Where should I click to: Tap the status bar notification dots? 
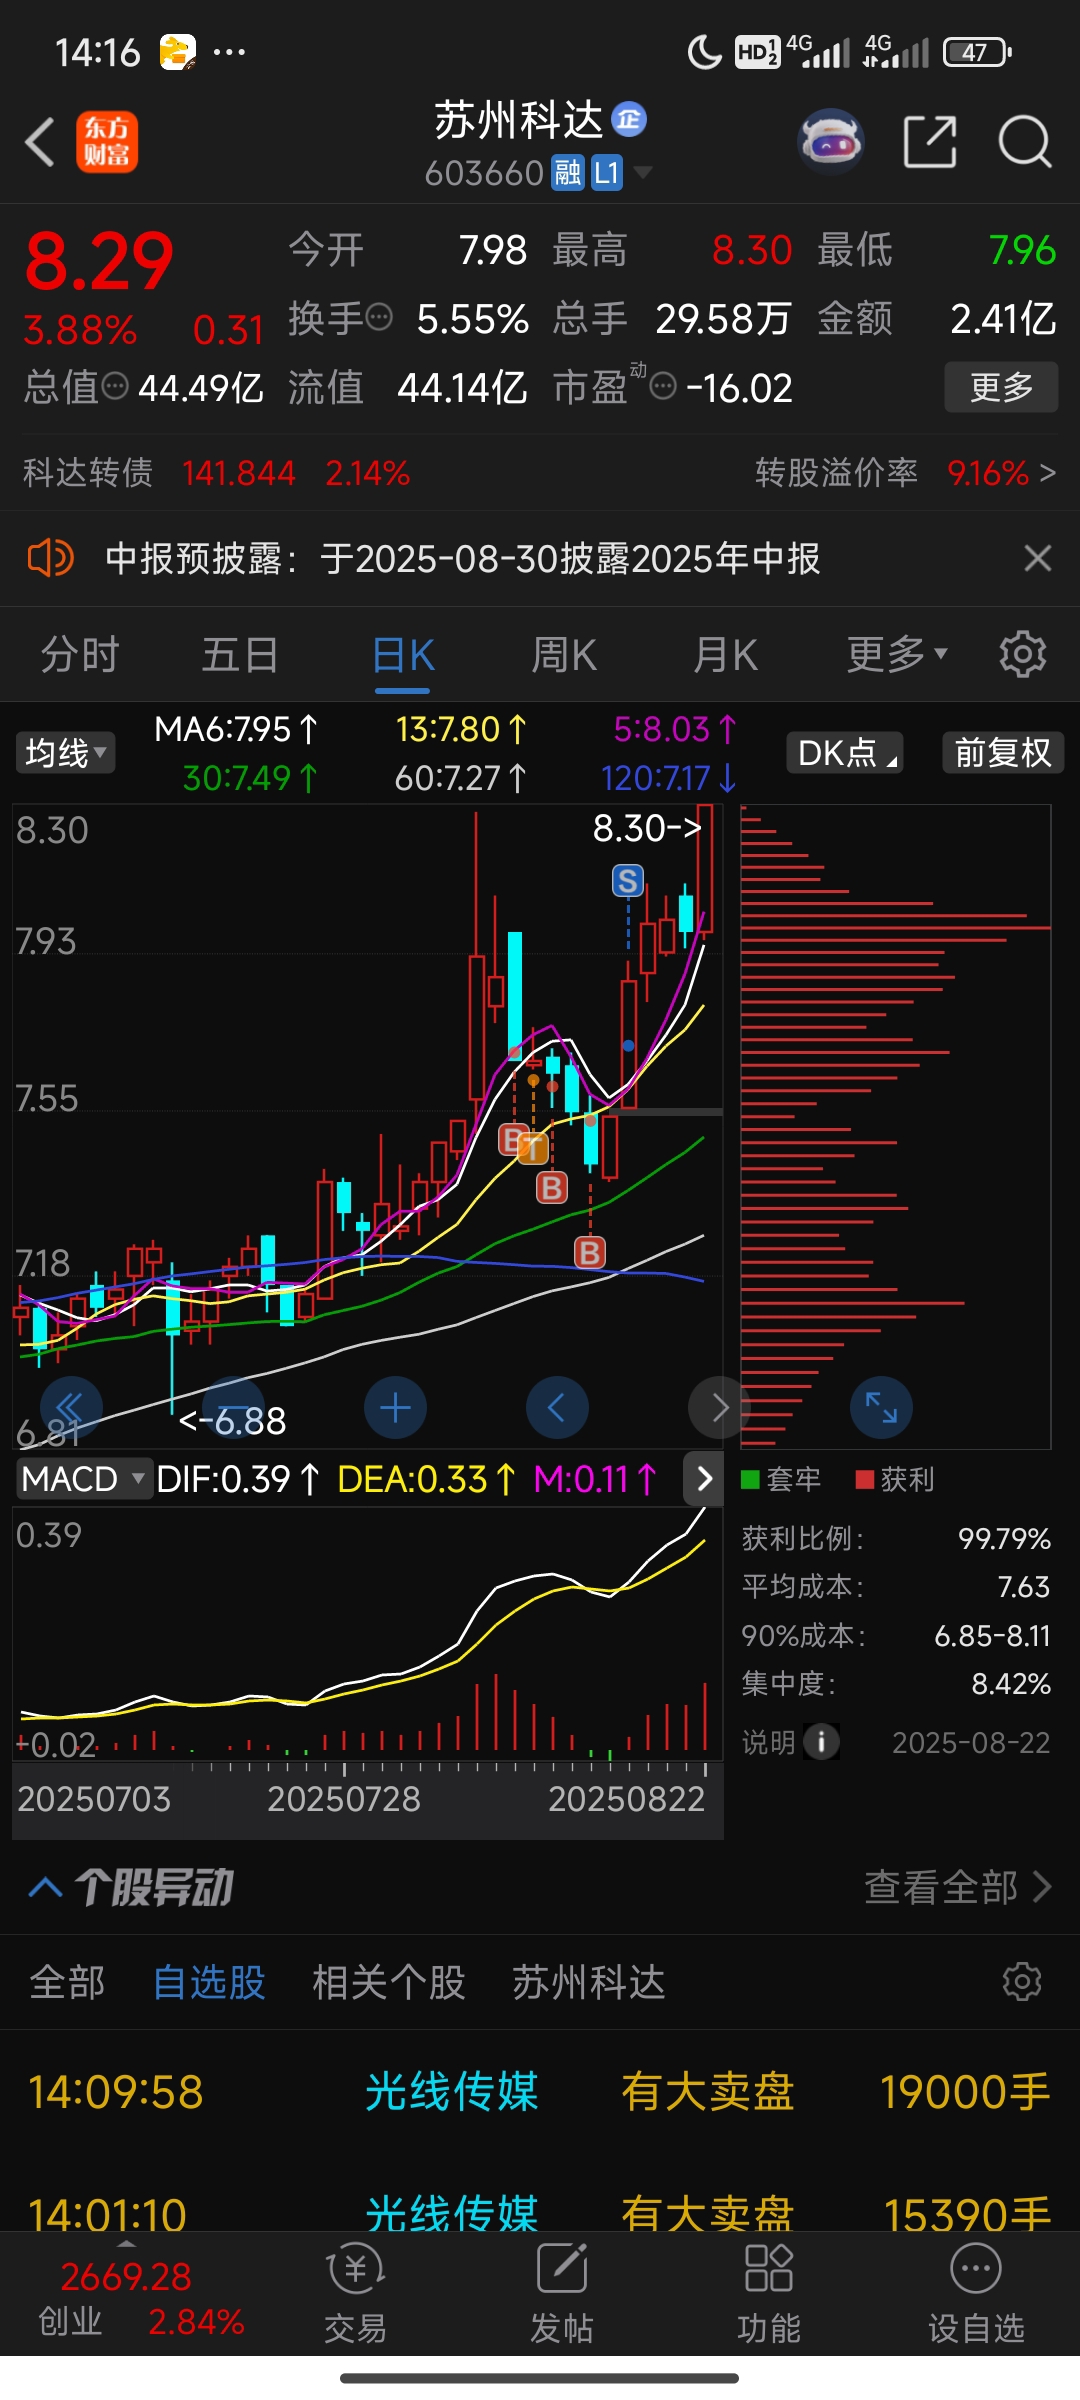[x=229, y=52]
